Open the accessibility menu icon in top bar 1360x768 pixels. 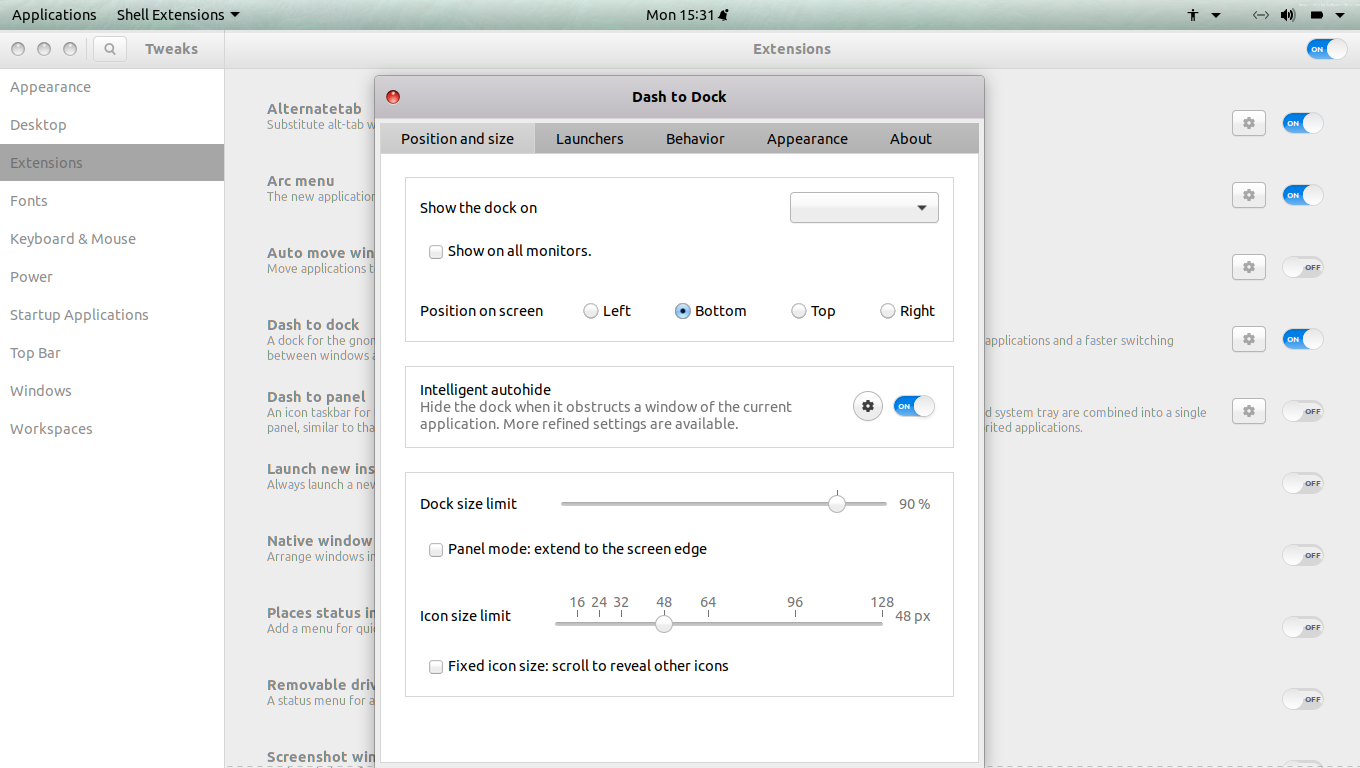tap(1193, 15)
